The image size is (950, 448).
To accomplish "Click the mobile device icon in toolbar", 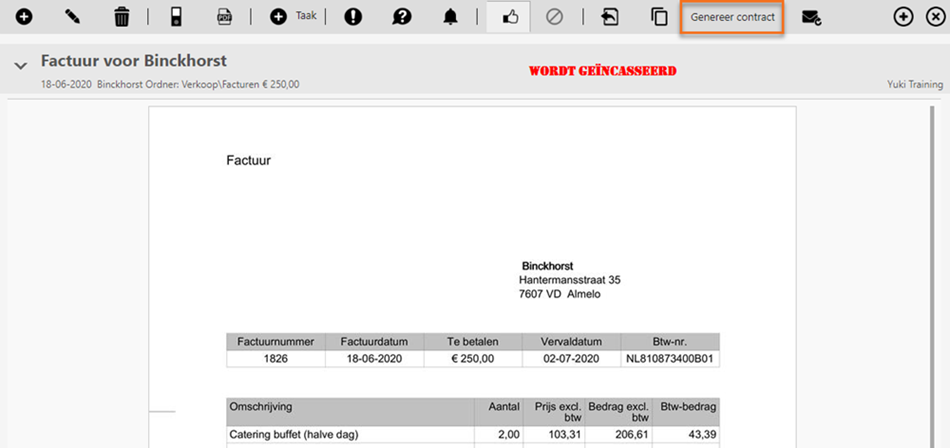I will [x=176, y=17].
